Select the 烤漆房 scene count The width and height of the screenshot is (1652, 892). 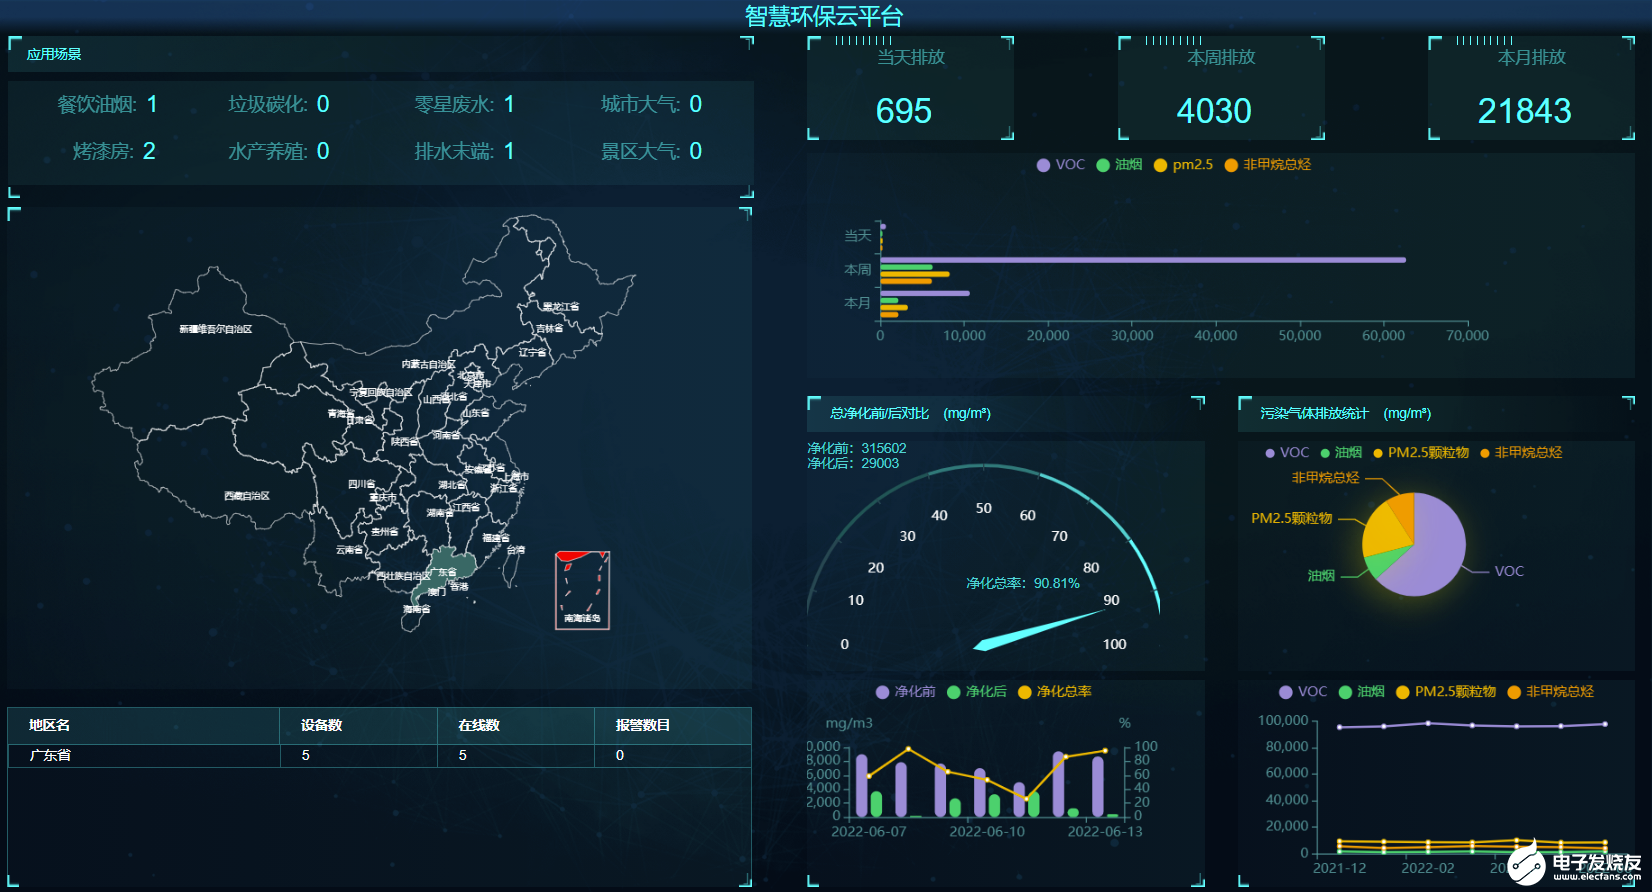[114, 151]
